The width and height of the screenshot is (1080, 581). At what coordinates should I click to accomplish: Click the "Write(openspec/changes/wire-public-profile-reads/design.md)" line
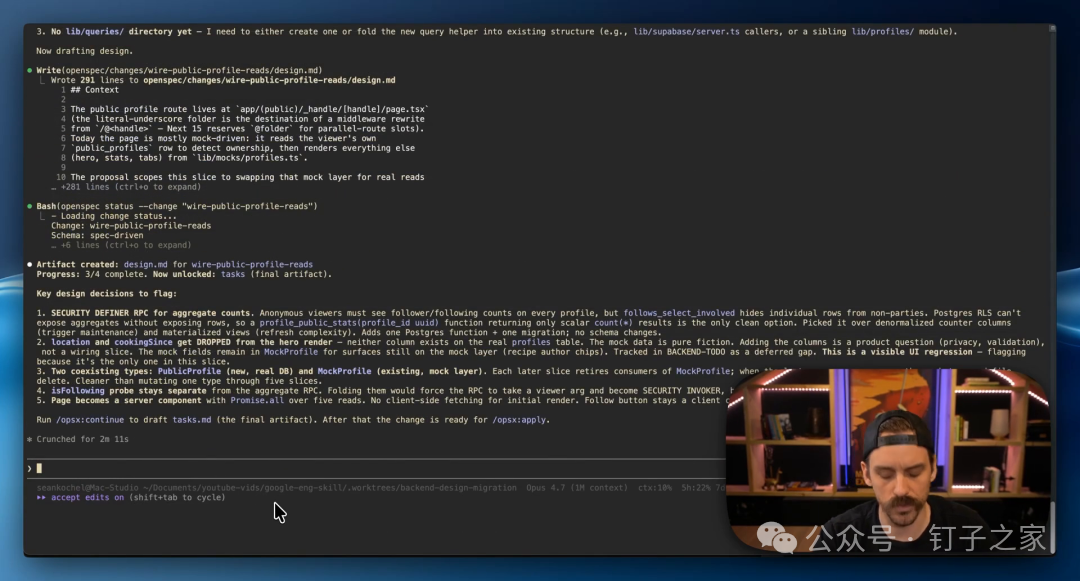pyautogui.click(x=179, y=70)
